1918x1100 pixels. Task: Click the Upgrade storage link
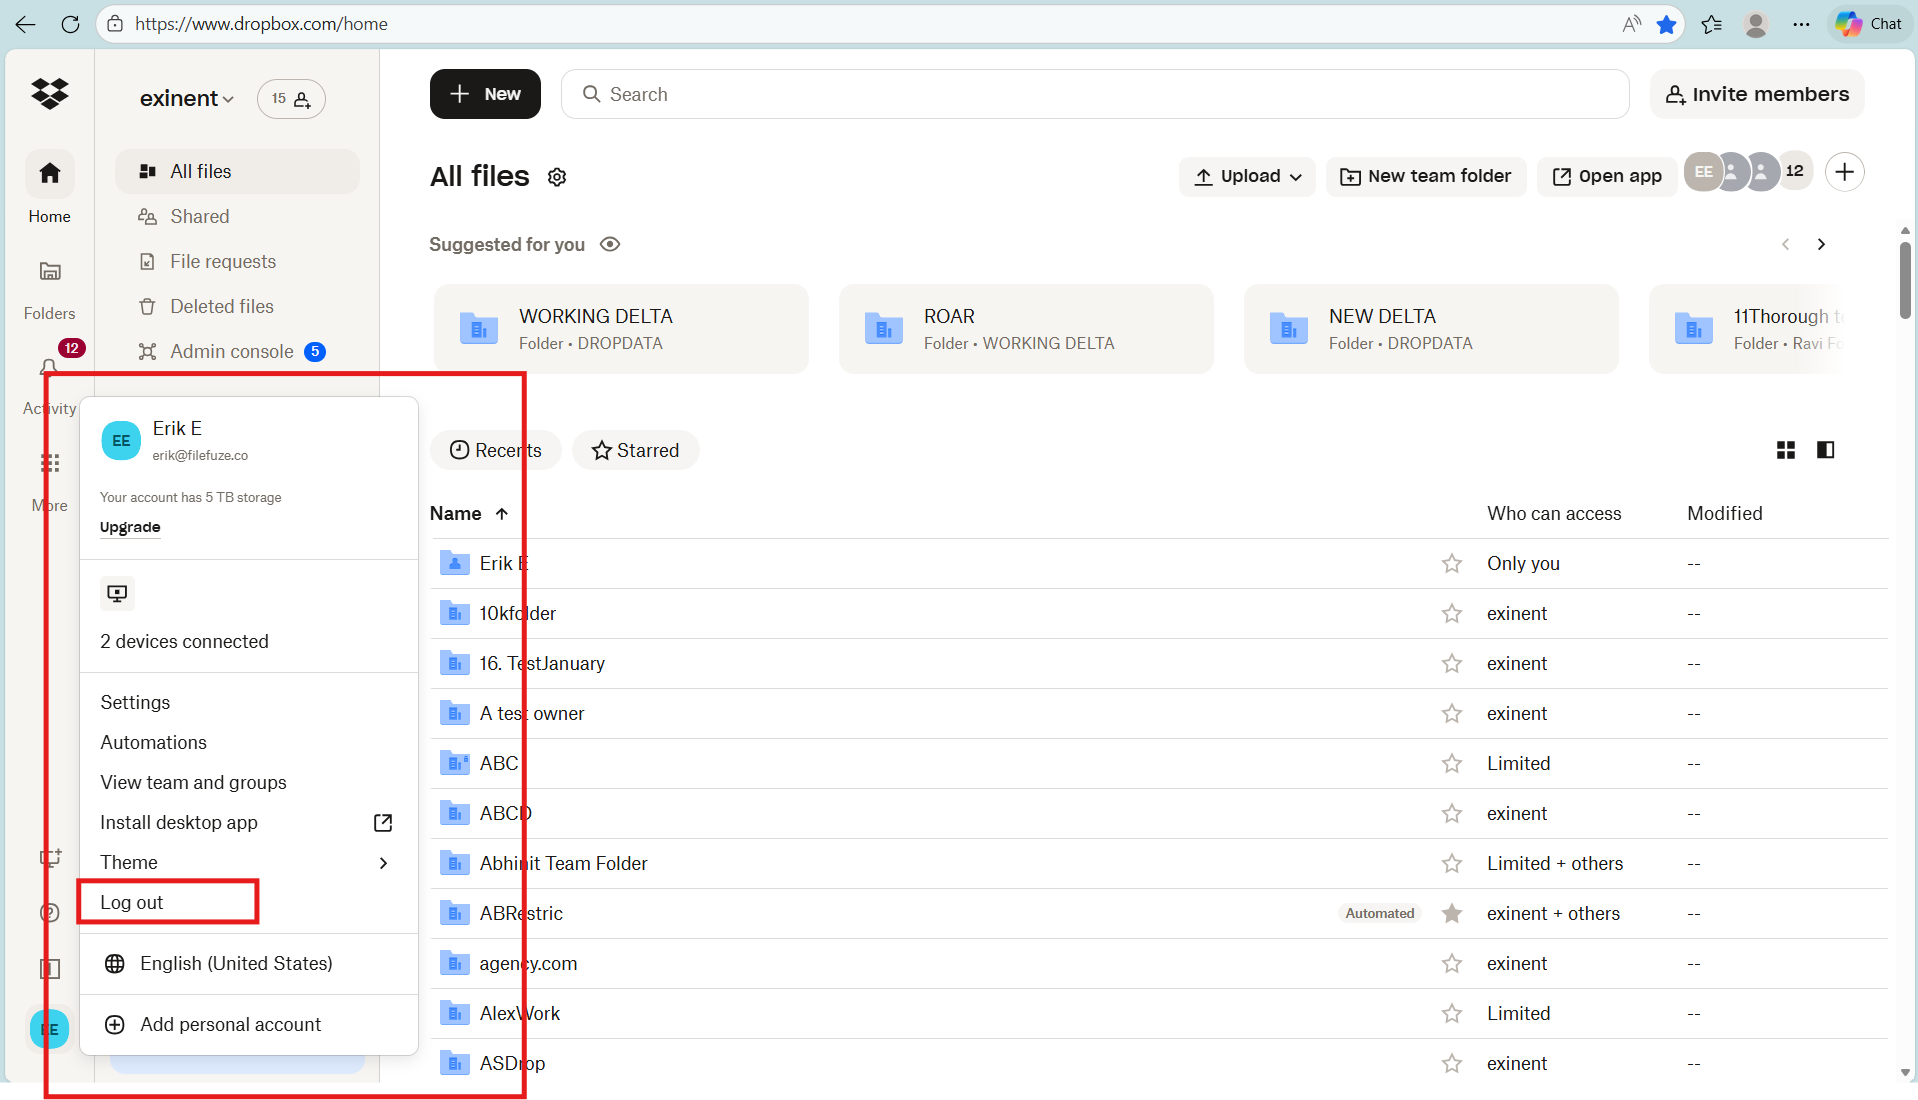[130, 527]
